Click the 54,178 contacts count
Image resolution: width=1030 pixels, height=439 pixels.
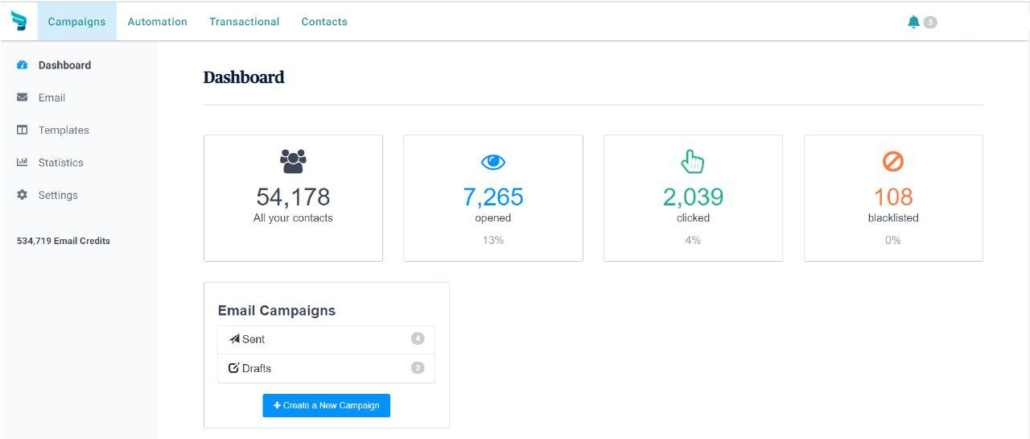click(293, 196)
